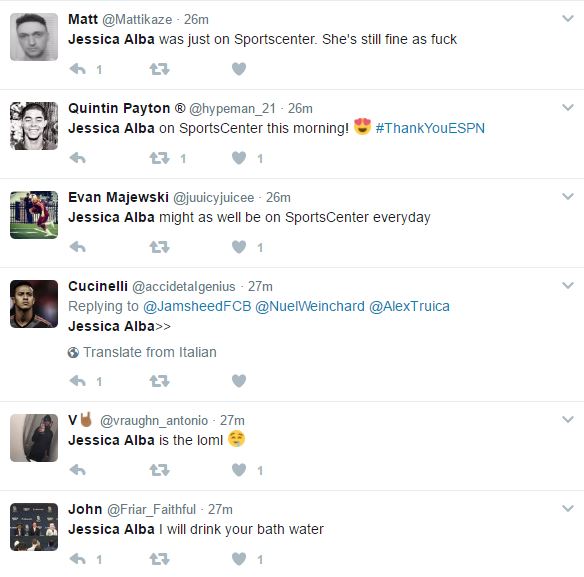This screenshot has width=584, height=577.
Task: Visit the @JamsheedFCB profile mention
Action: coord(197,306)
